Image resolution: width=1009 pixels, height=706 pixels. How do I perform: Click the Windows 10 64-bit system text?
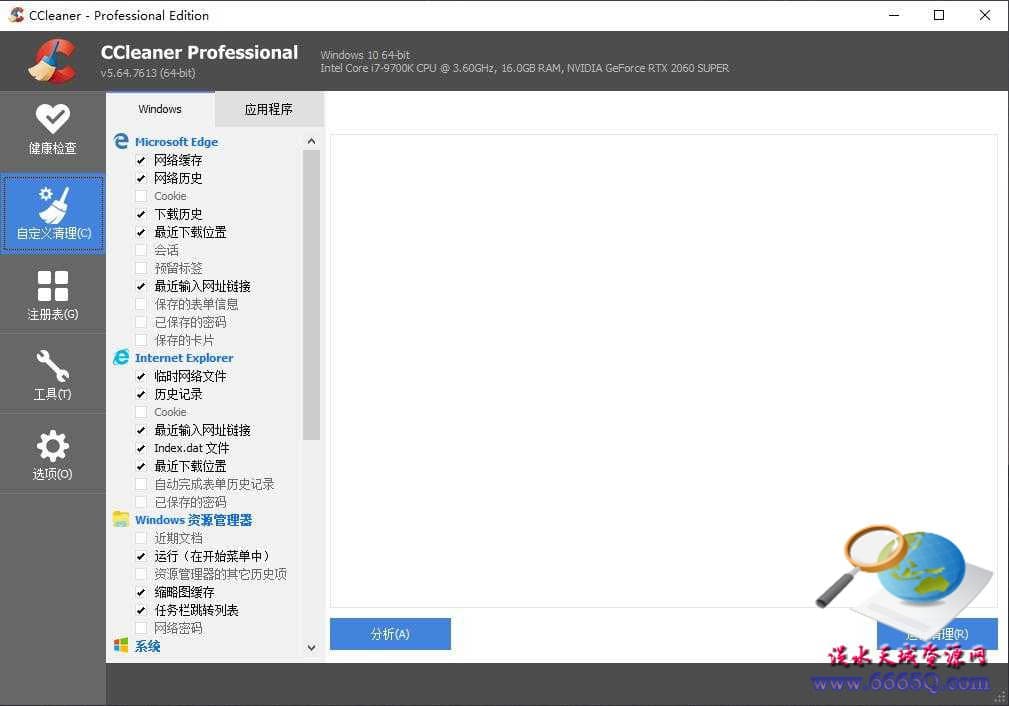pos(365,55)
